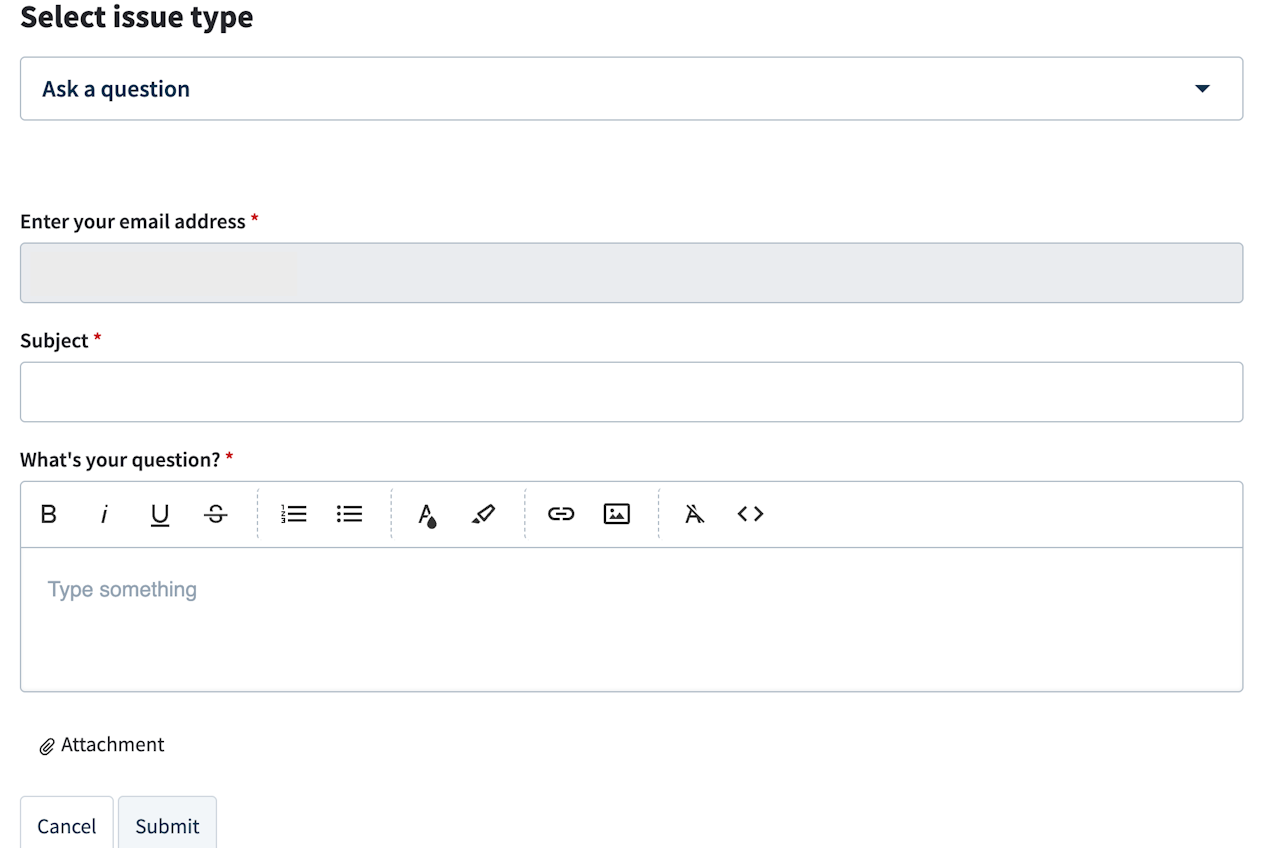Click the Subject input field

coord(631,392)
